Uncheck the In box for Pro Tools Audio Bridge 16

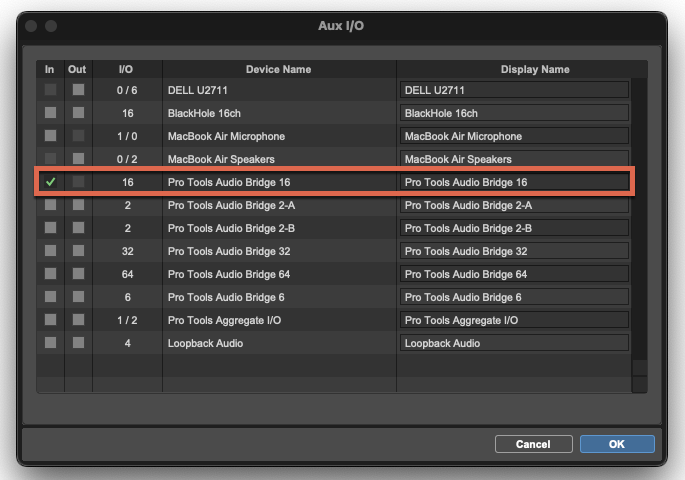pyautogui.click(x=51, y=182)
